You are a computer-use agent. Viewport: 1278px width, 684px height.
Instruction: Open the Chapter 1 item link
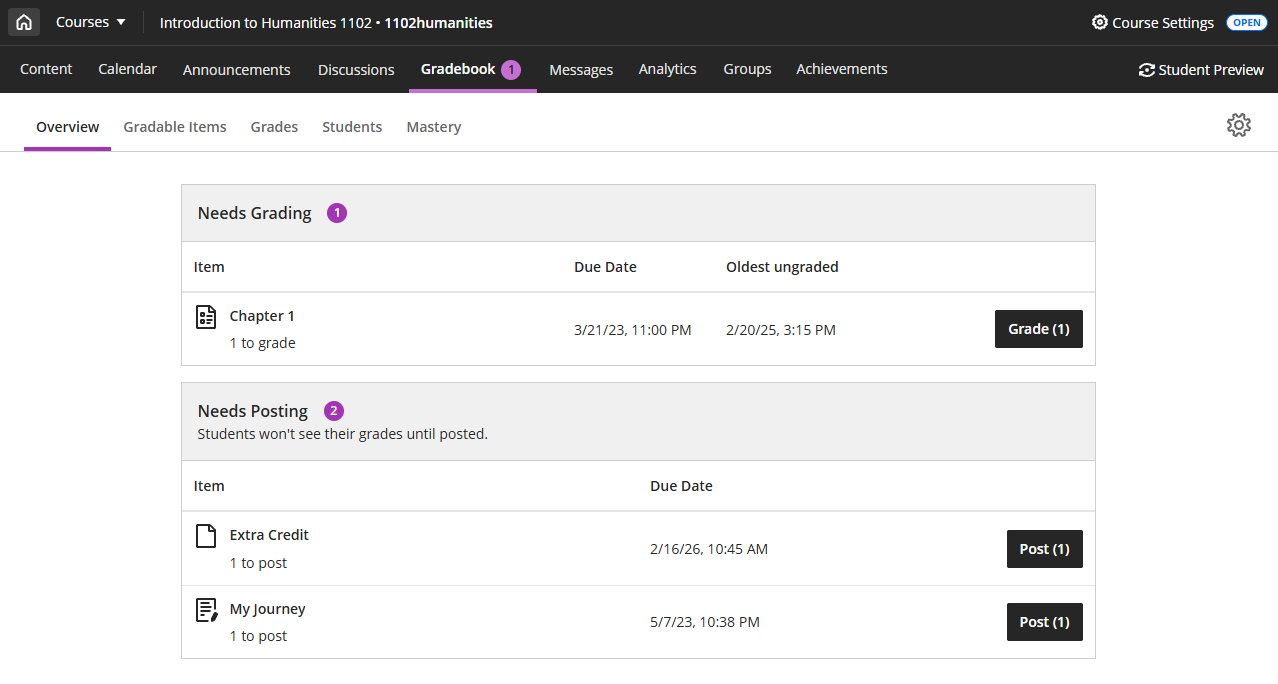(262, 315)
